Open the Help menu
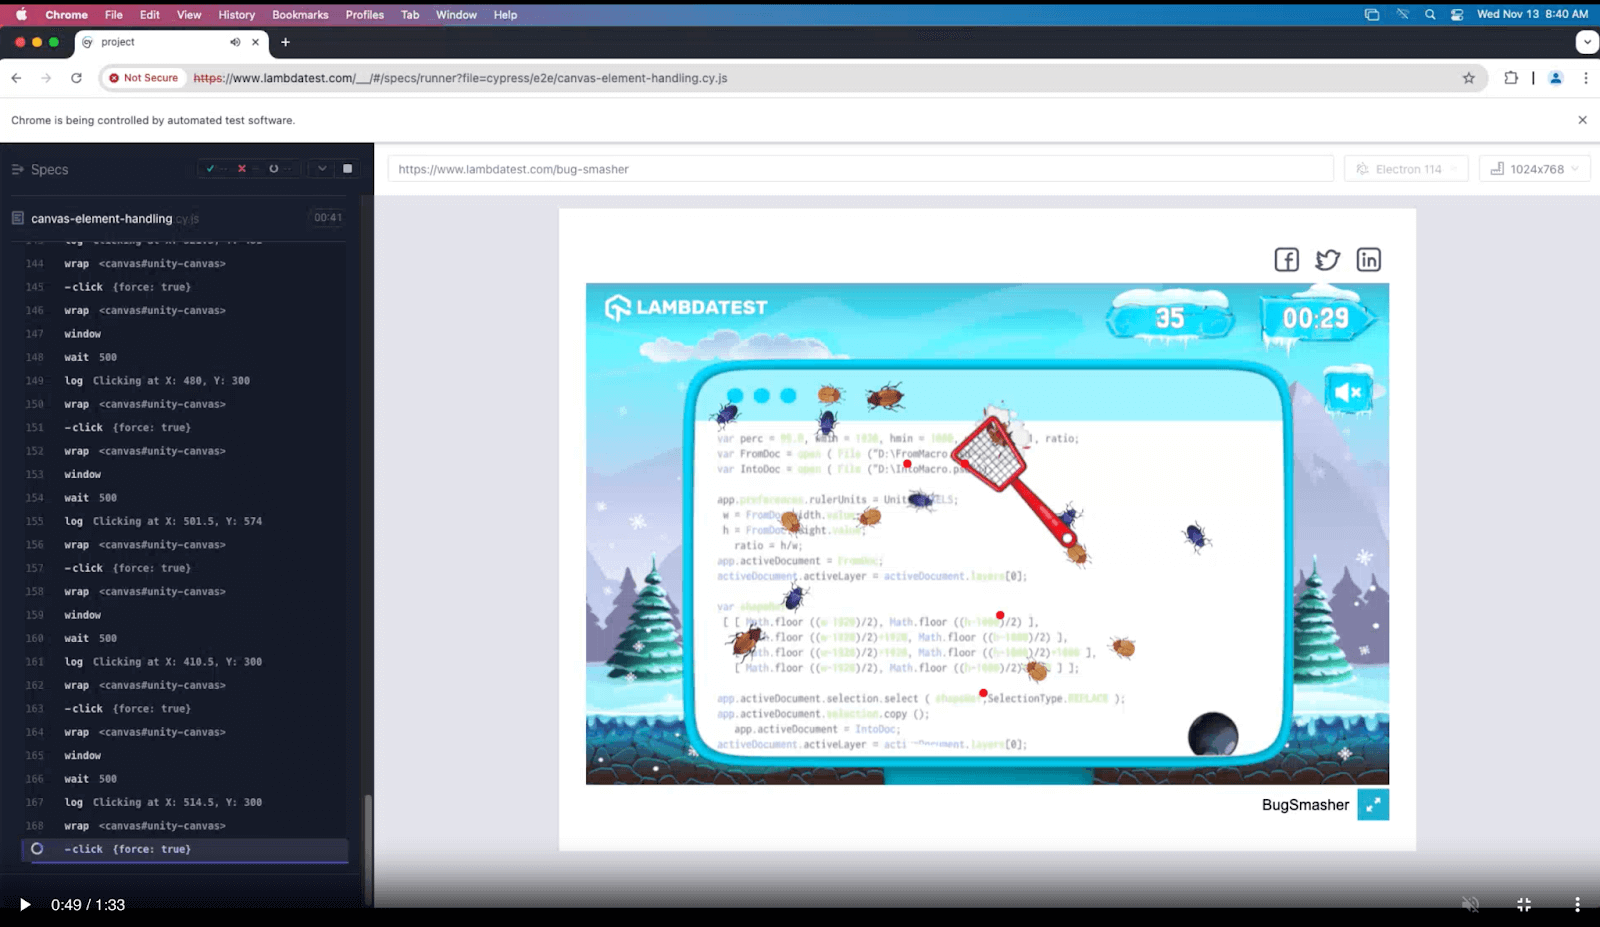Viewport: 1600px width, 927px height. click(505, 14)
